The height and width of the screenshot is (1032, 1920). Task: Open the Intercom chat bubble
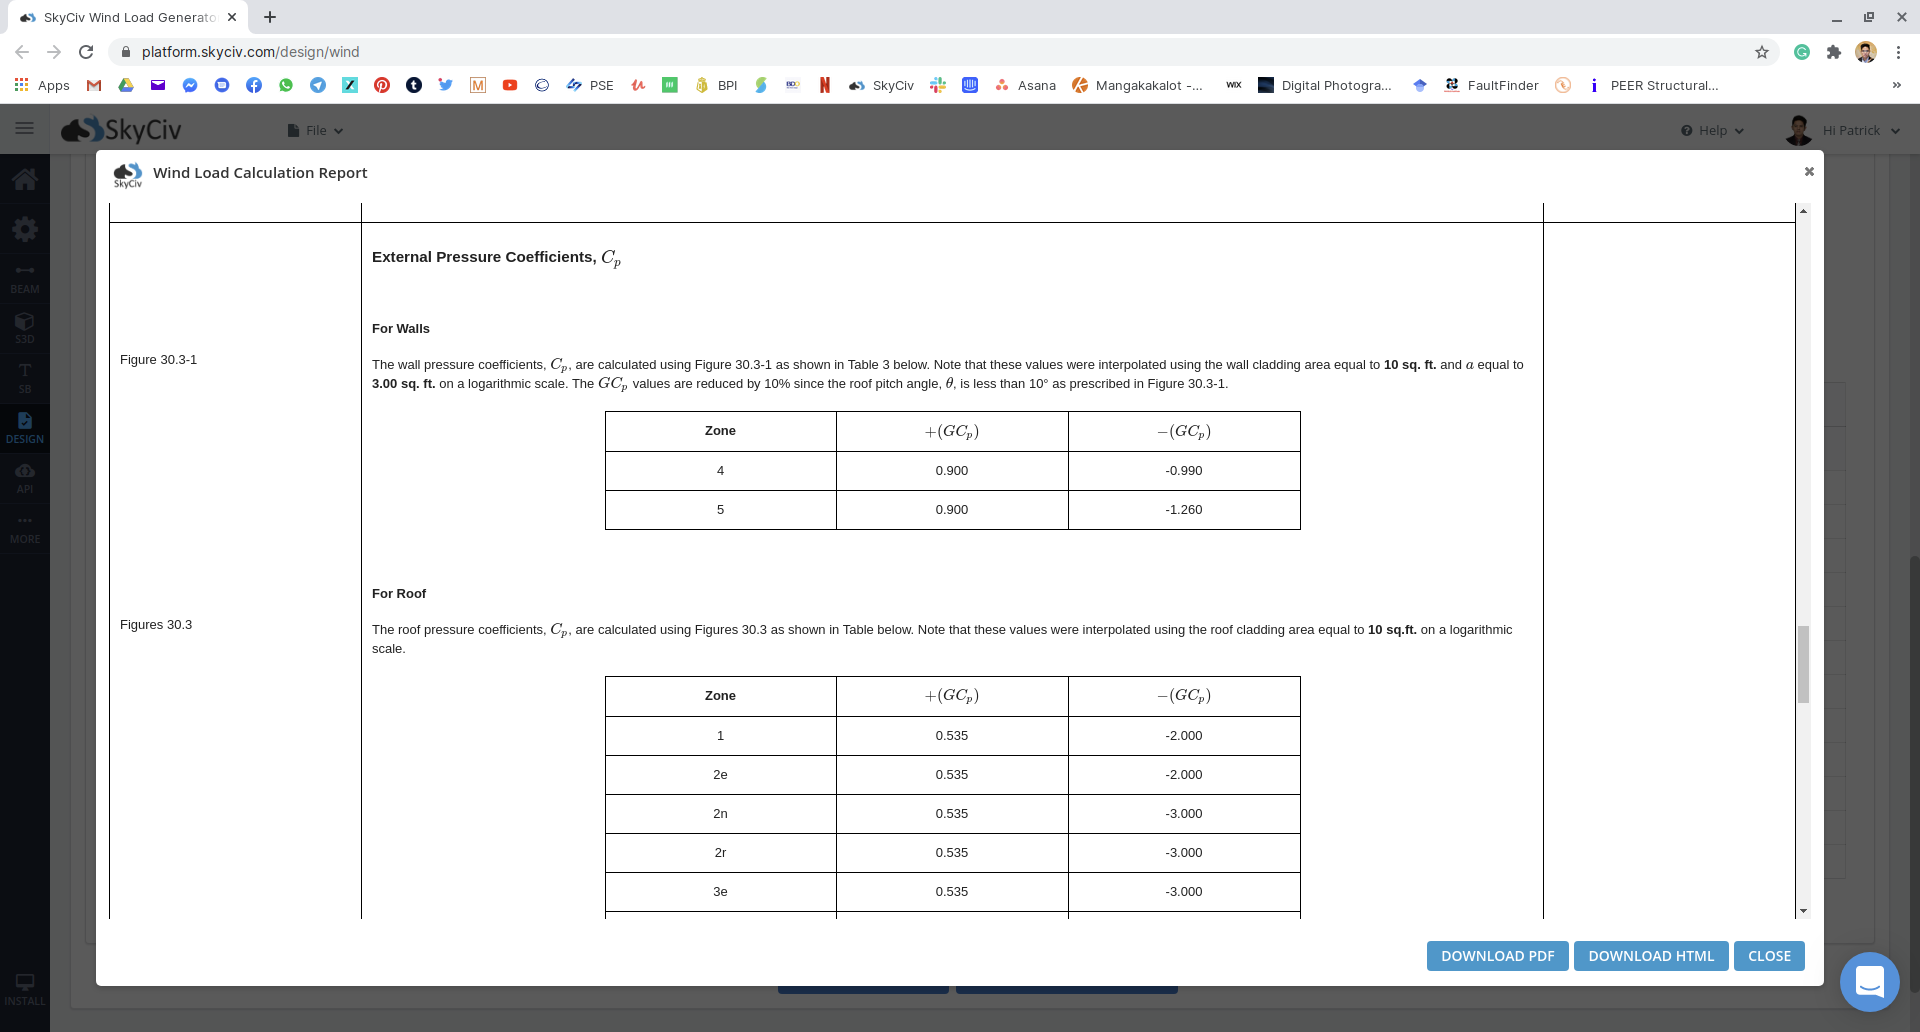[x=1869, y=982]
